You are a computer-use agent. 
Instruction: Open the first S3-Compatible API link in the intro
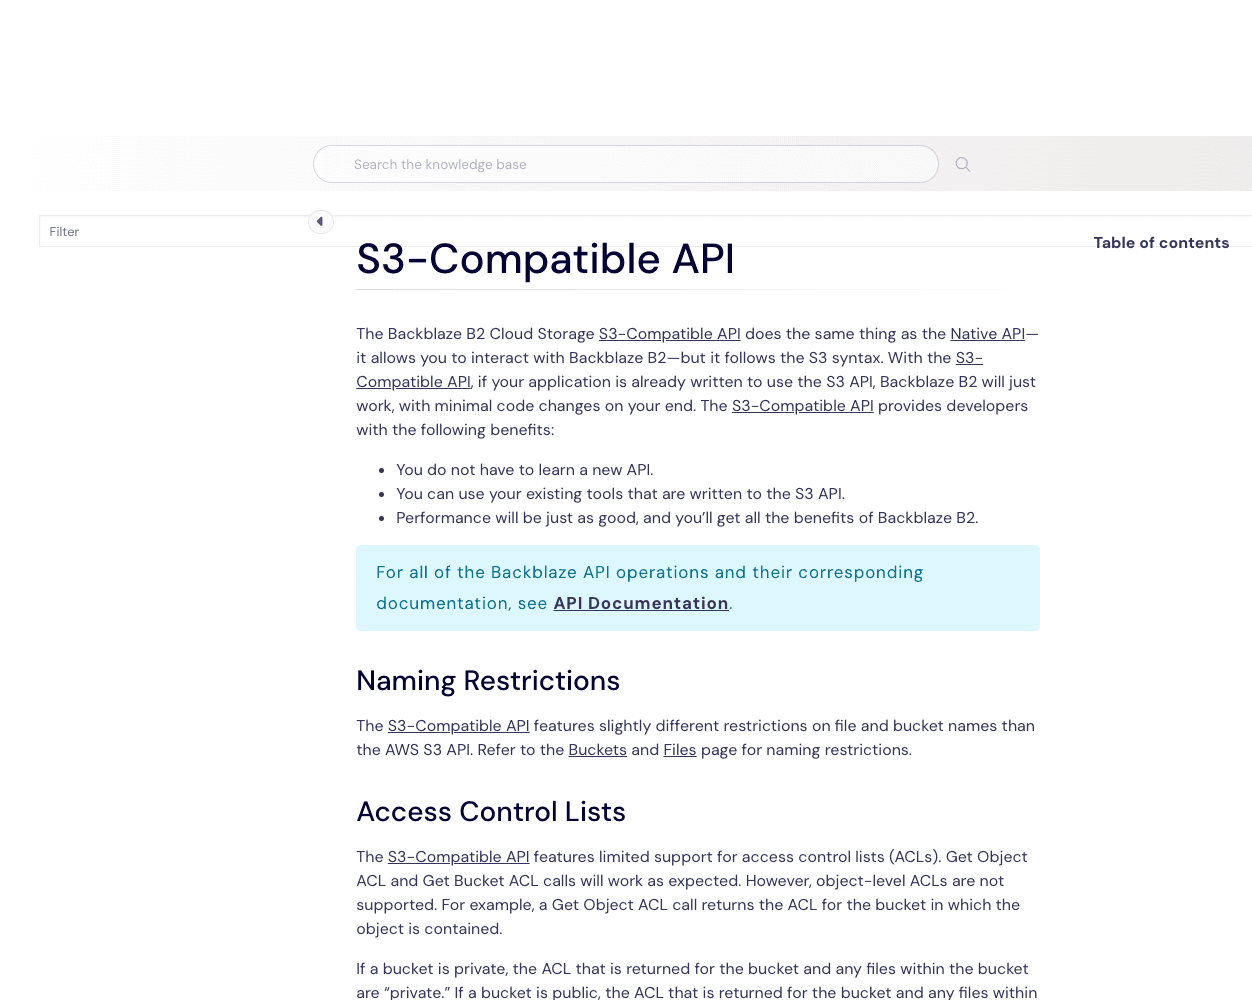[x=669, y=334]
